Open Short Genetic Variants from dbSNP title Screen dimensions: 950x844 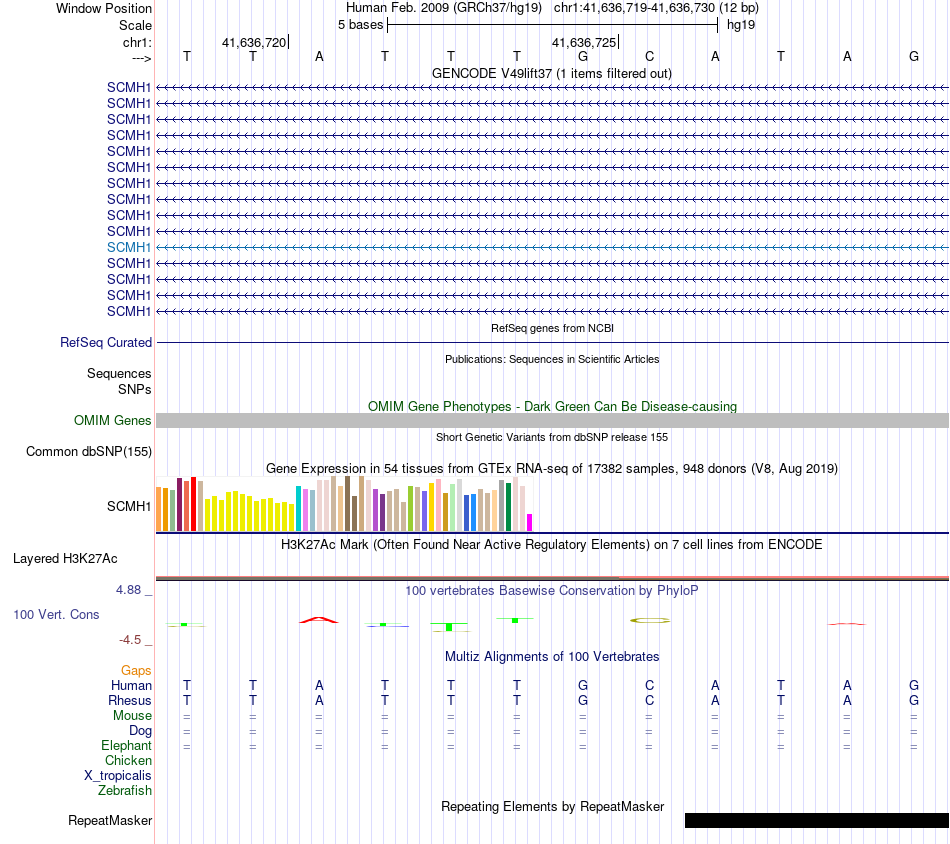[552, 437]
